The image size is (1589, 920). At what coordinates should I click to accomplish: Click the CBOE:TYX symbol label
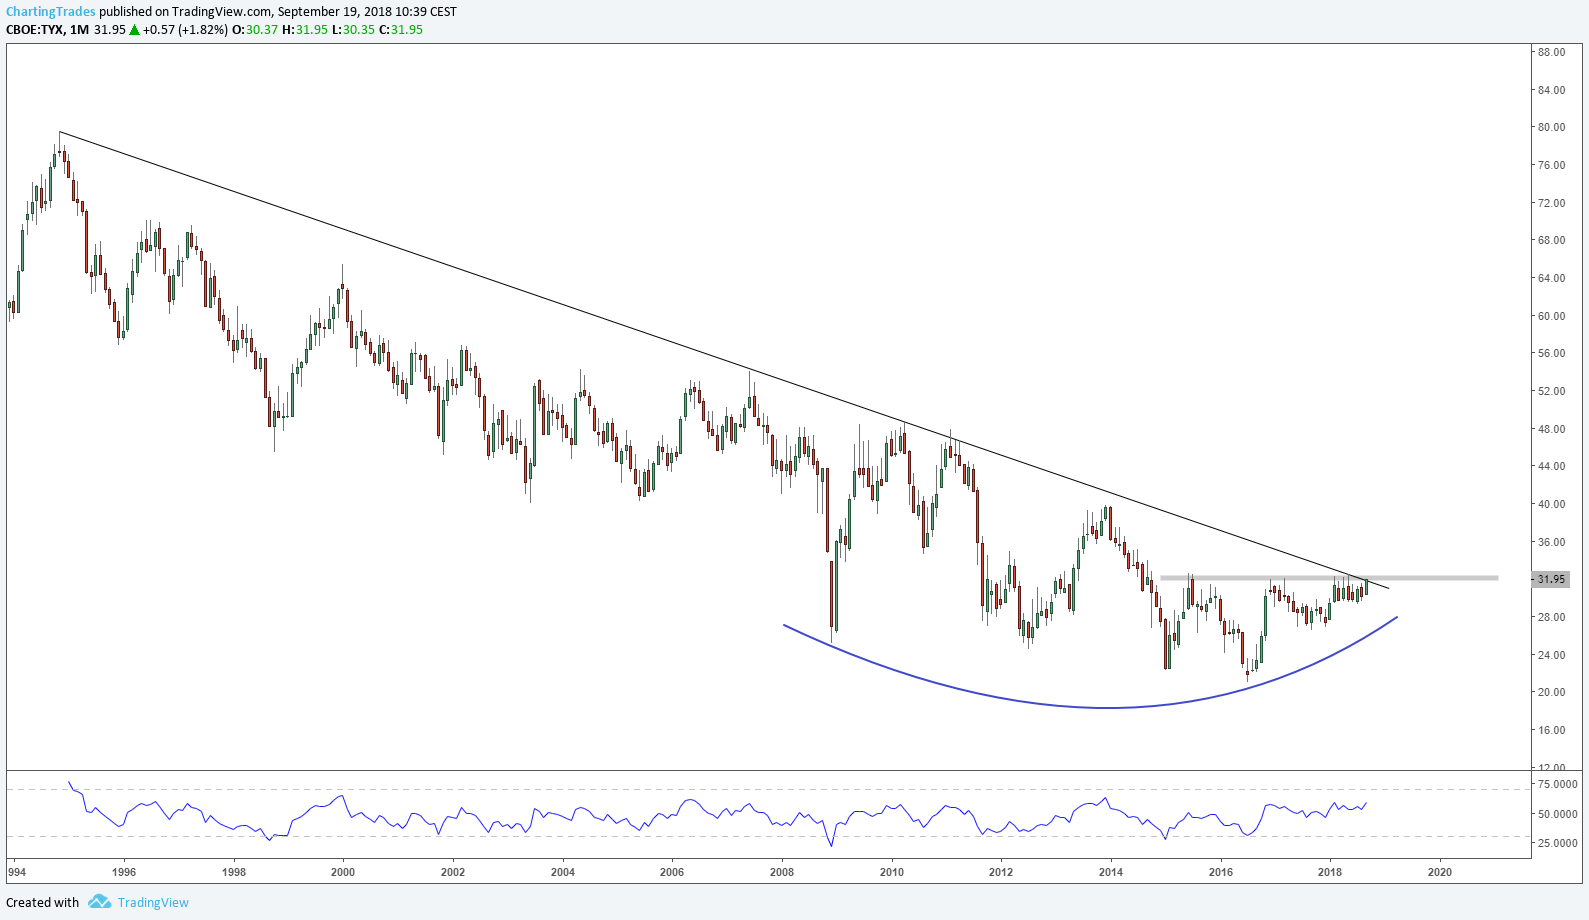tap(35, 30)
